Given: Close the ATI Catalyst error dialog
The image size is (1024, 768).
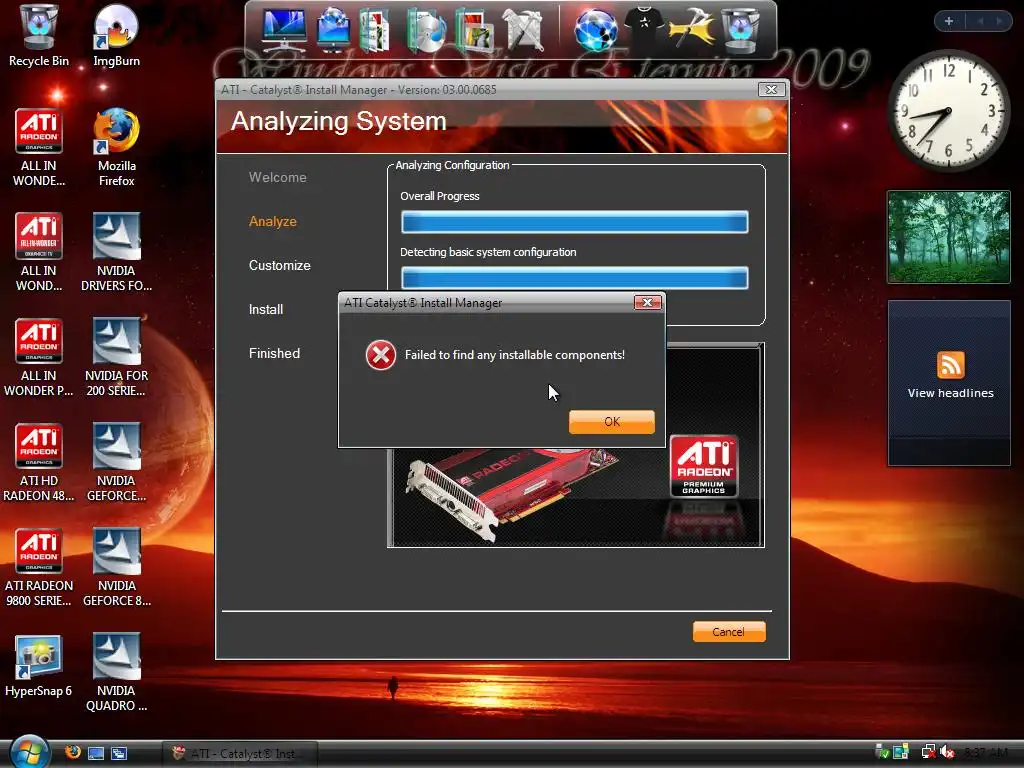Looking at the screenshot, I should [647, 302].
